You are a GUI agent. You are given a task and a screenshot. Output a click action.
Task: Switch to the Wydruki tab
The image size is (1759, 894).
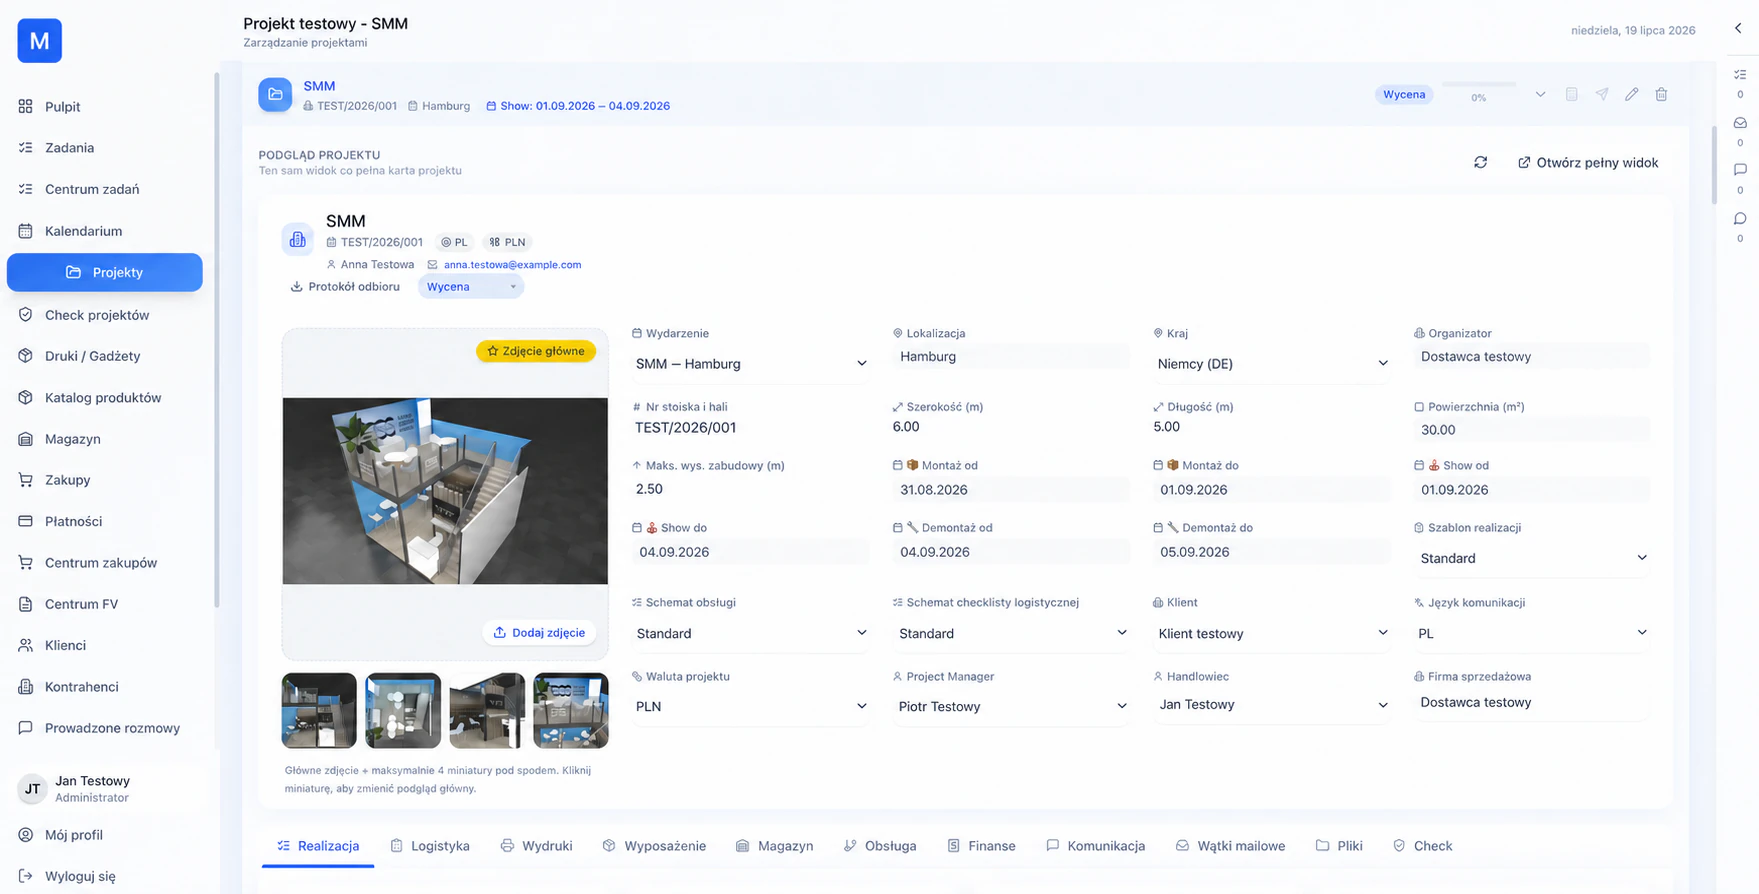click(x=536, y=846)
